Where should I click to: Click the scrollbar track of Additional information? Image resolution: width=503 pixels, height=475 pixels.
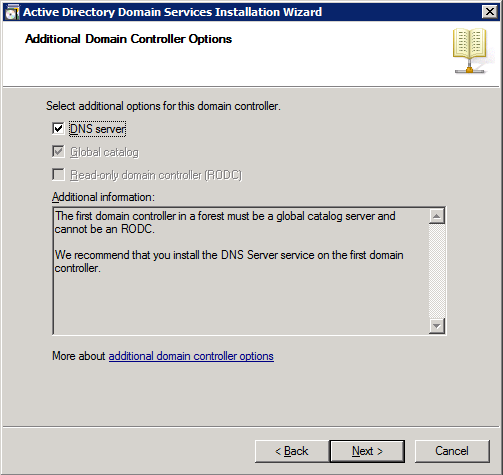(x=437, y=271)
